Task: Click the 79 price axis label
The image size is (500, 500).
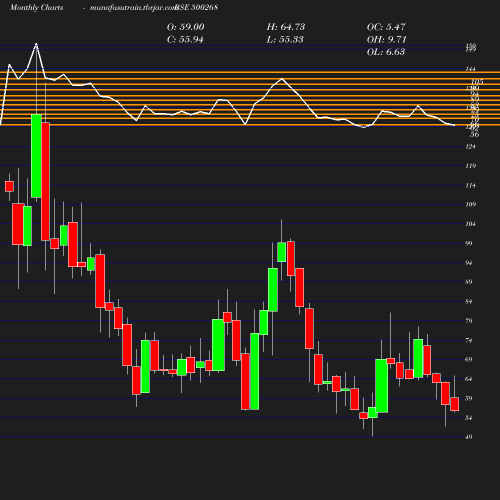Action: [x=469, y=321]
